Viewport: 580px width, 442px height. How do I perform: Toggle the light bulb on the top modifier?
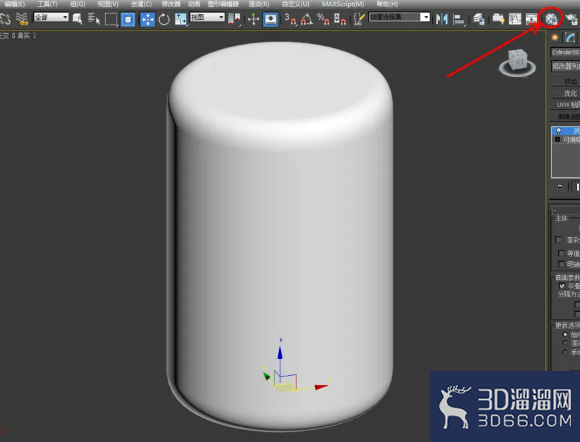click(559, 131)
